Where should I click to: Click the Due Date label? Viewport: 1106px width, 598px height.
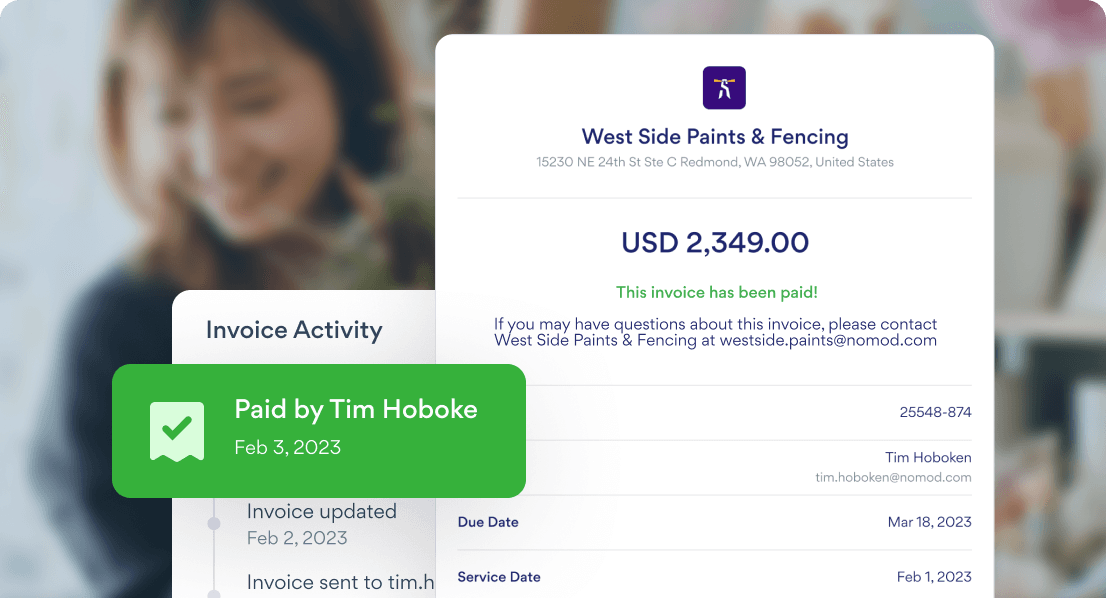[488, 522]
